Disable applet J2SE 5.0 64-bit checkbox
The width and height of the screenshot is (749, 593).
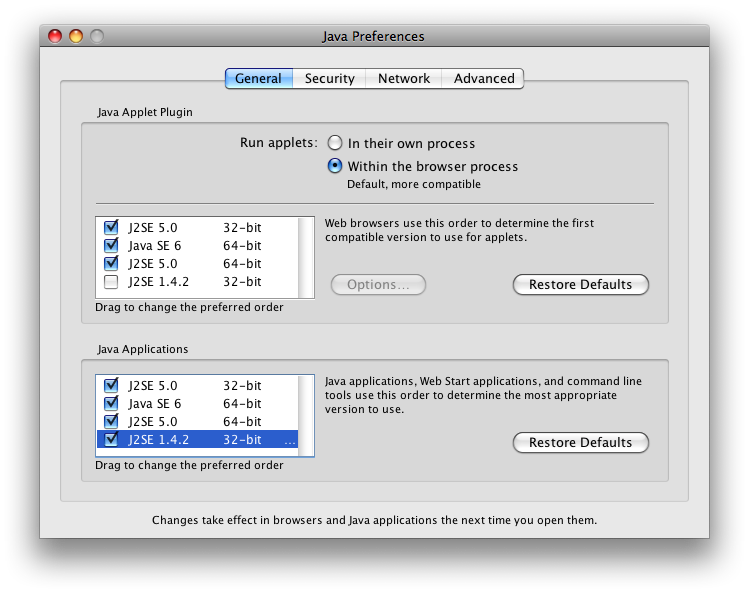tap(111, 263)
